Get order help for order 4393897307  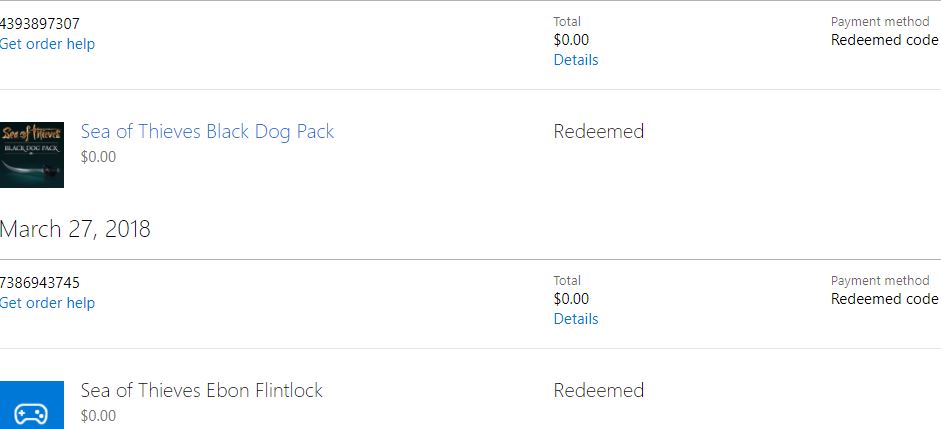tap(47, 44)
